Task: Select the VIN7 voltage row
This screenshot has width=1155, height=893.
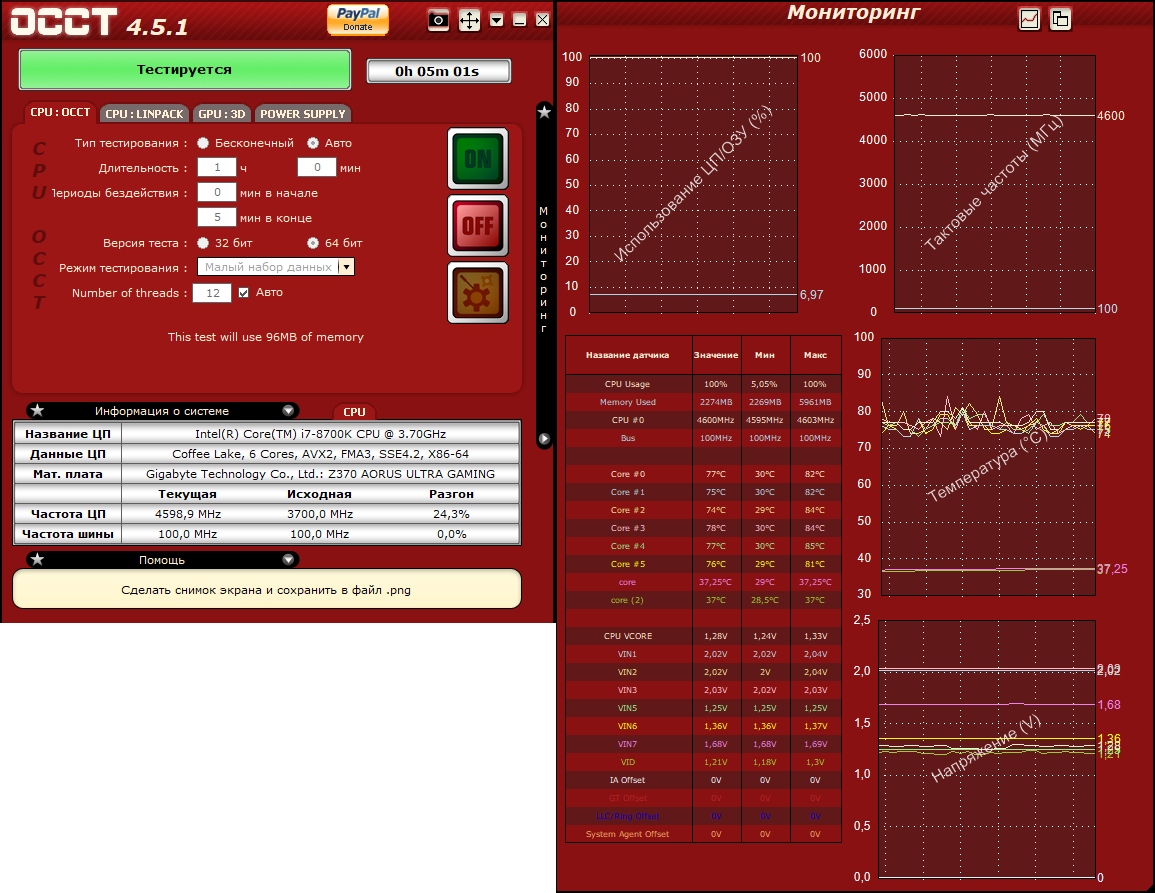Action: (x=703, y=744)
